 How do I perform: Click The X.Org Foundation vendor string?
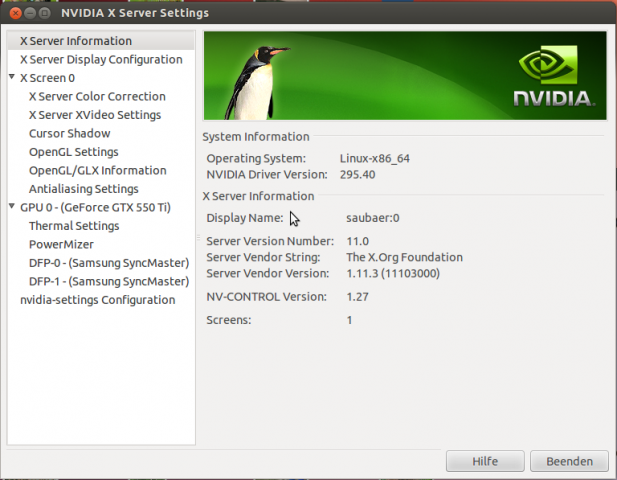tap(404, 257)
